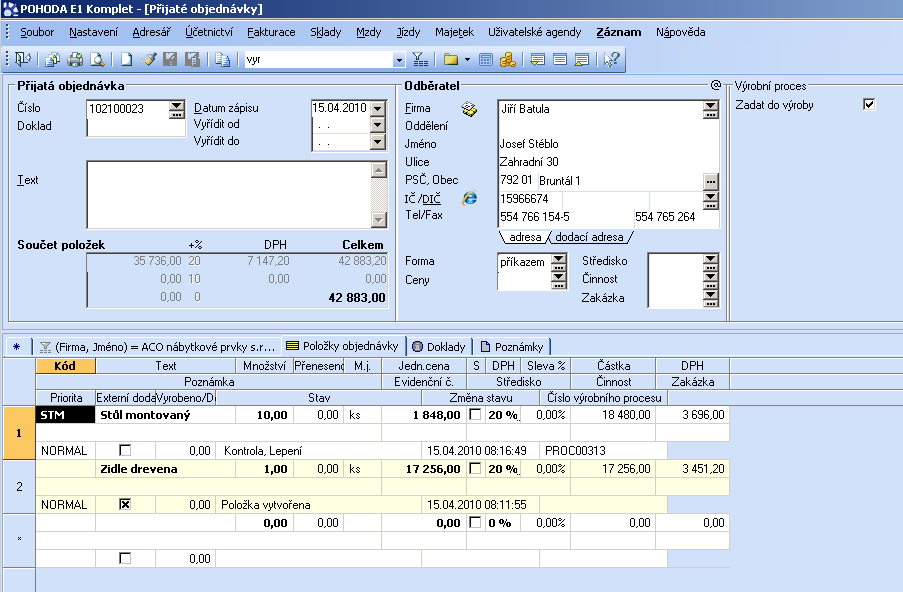Click the Jedn.cena column header
This screenshot has width=903, height=592.
tap(424, 366)
